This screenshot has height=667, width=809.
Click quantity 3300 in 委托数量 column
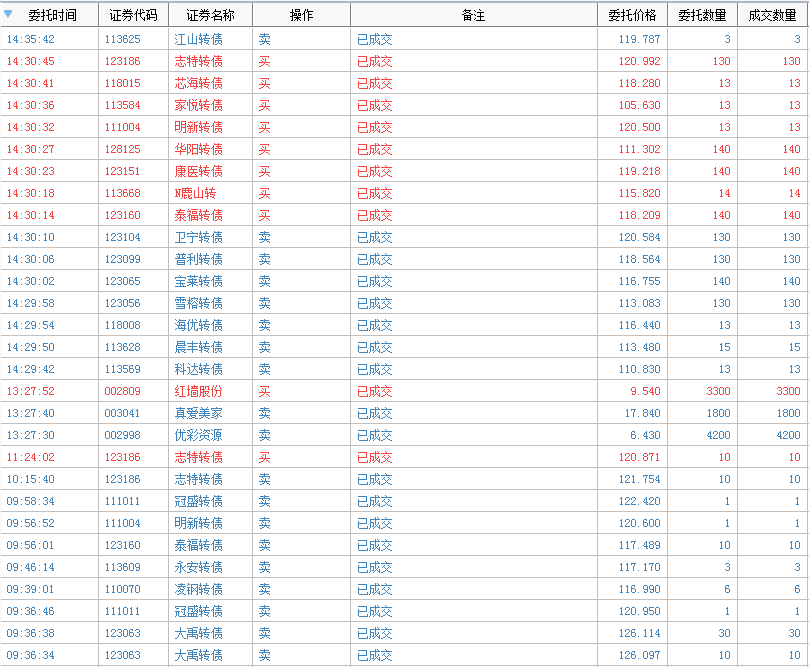coord(718,392)
